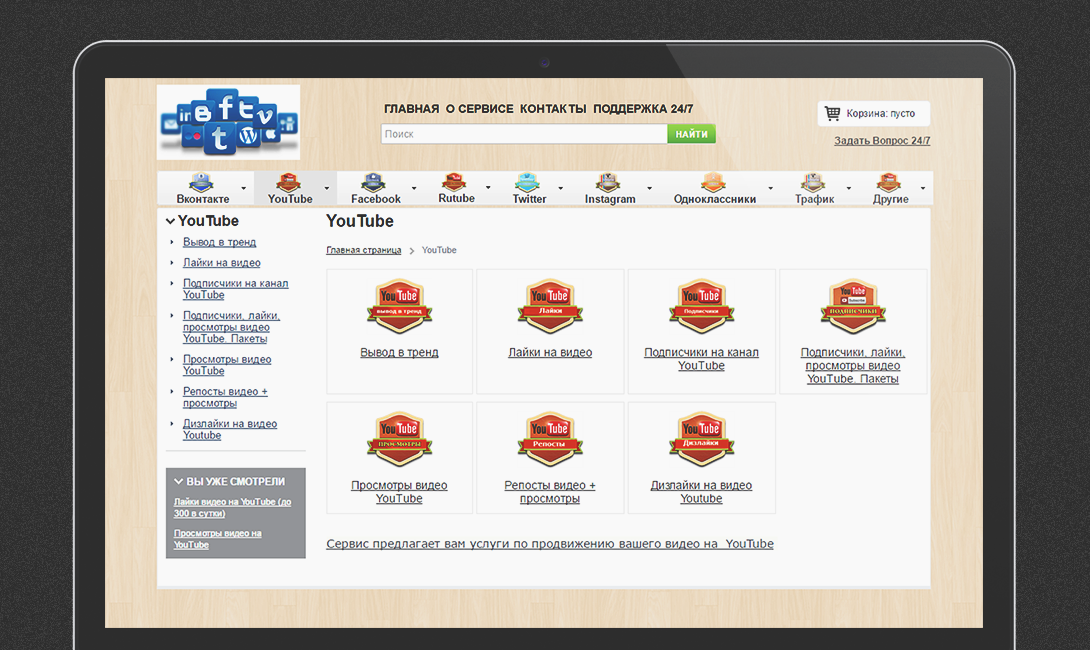This screenshot has width=1090, height=650.
Task: Open Подписчики, лайки, просмотры Пакеты card link
Action: (853, 366)
